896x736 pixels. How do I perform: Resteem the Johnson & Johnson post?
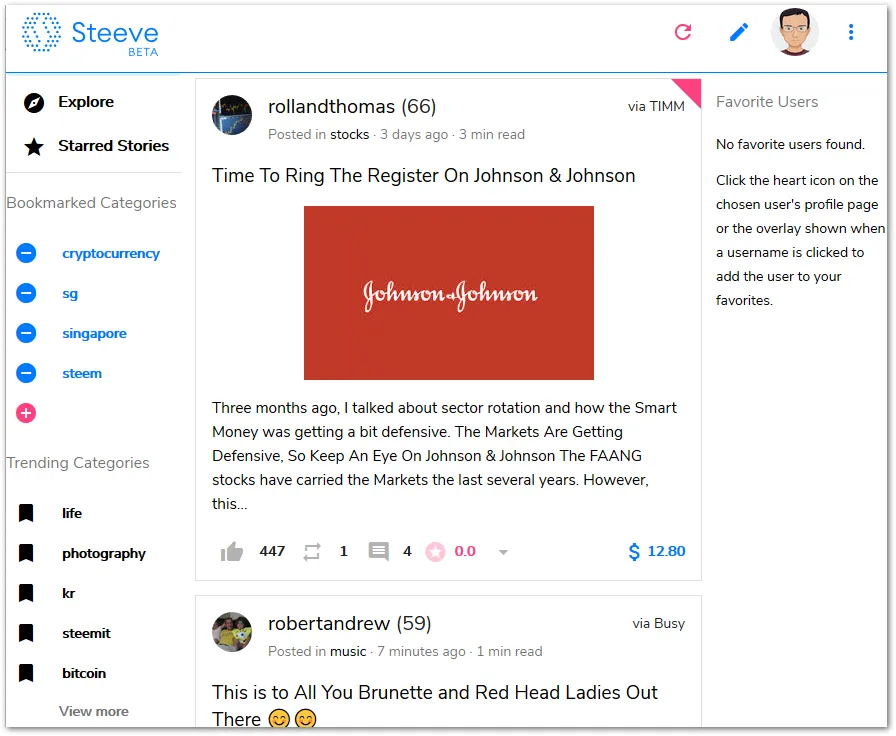(312, 551)
